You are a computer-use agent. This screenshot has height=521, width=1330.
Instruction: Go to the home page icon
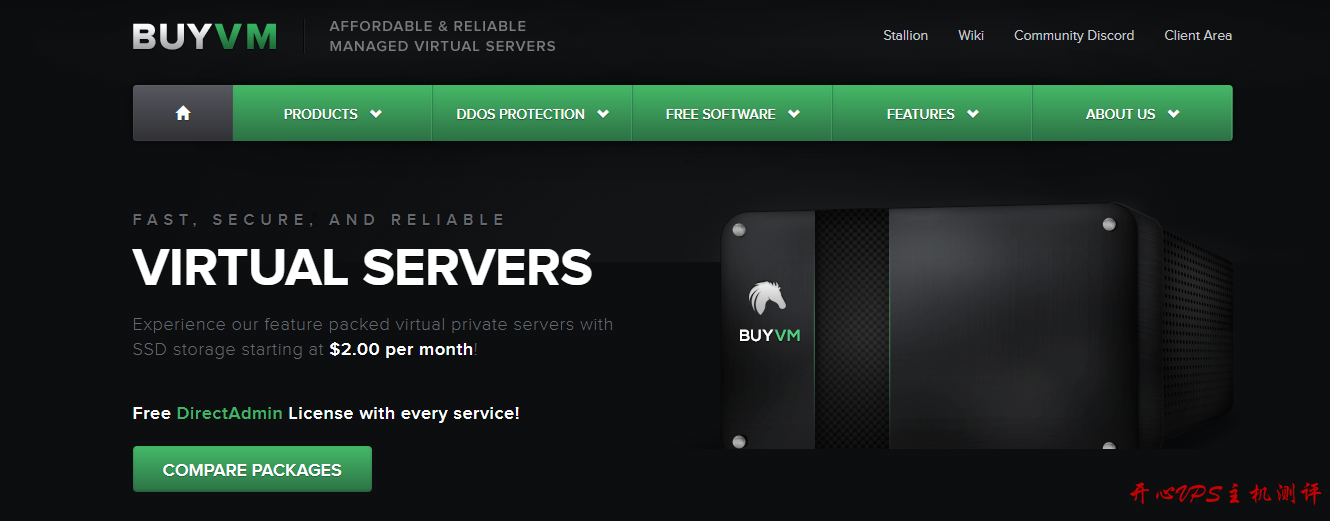click(x=183, y=113)
